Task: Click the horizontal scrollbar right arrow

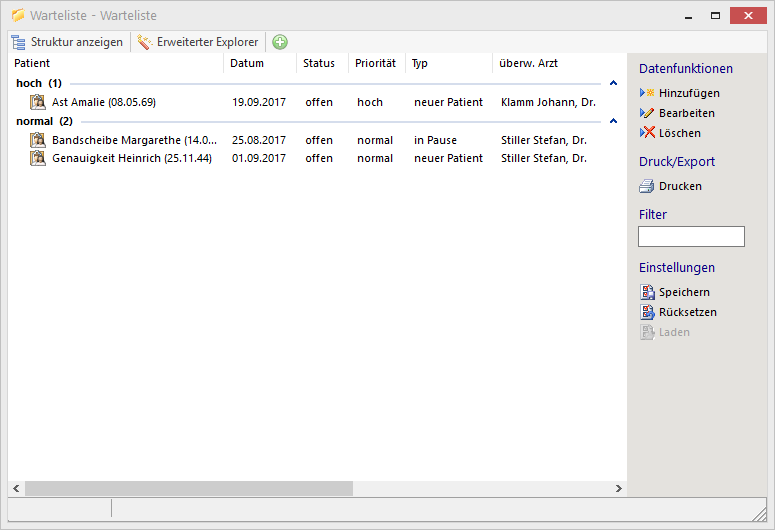Action: (x=619, y=489)
